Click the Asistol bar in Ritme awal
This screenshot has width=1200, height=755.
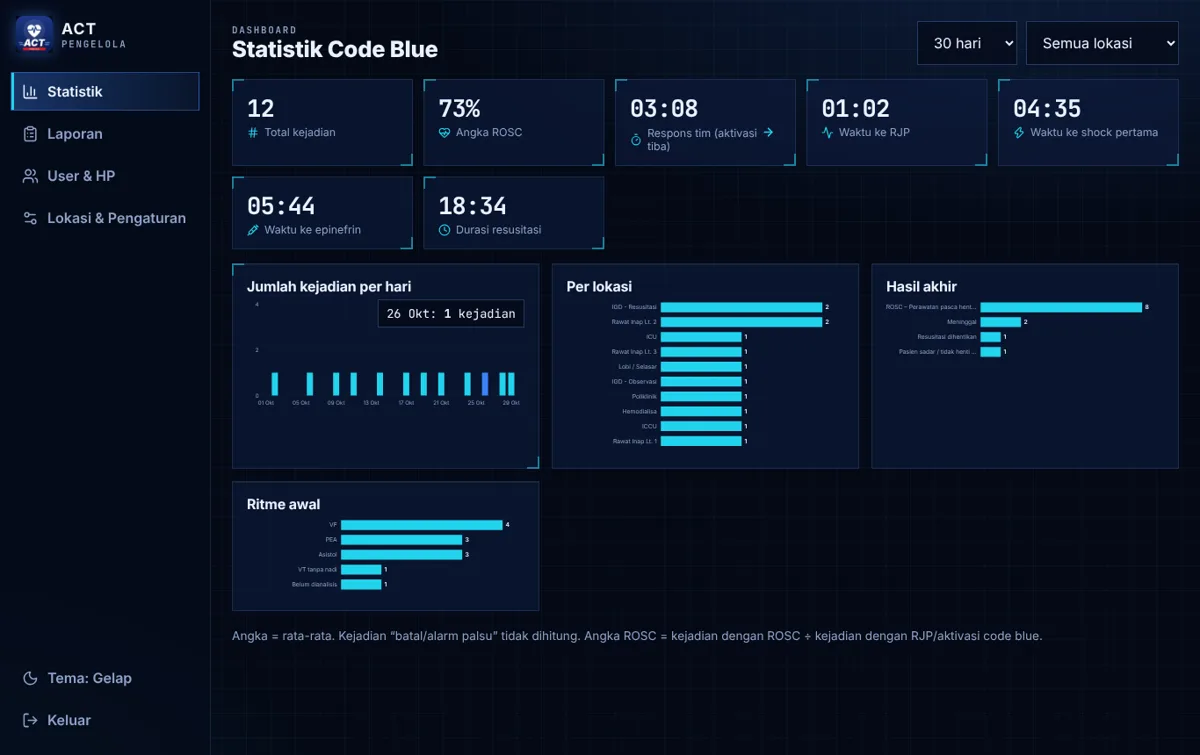pos(402,554)
